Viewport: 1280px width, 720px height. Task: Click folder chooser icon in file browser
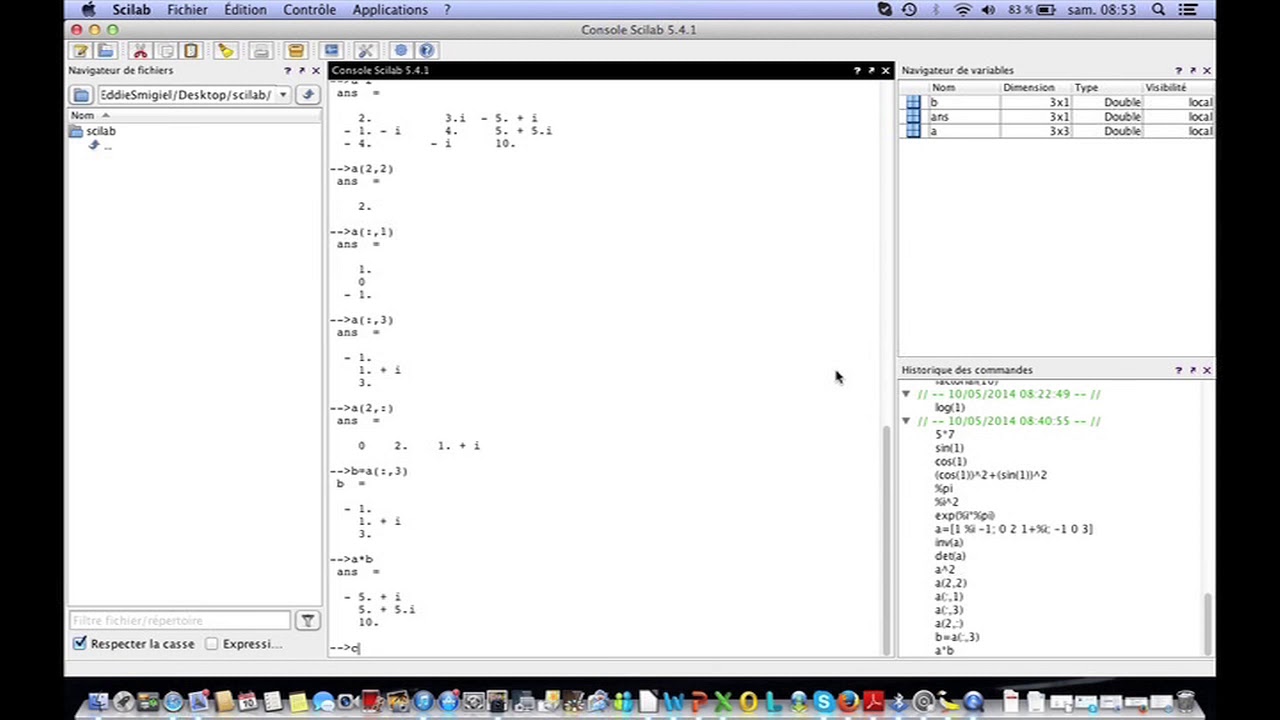81,94
